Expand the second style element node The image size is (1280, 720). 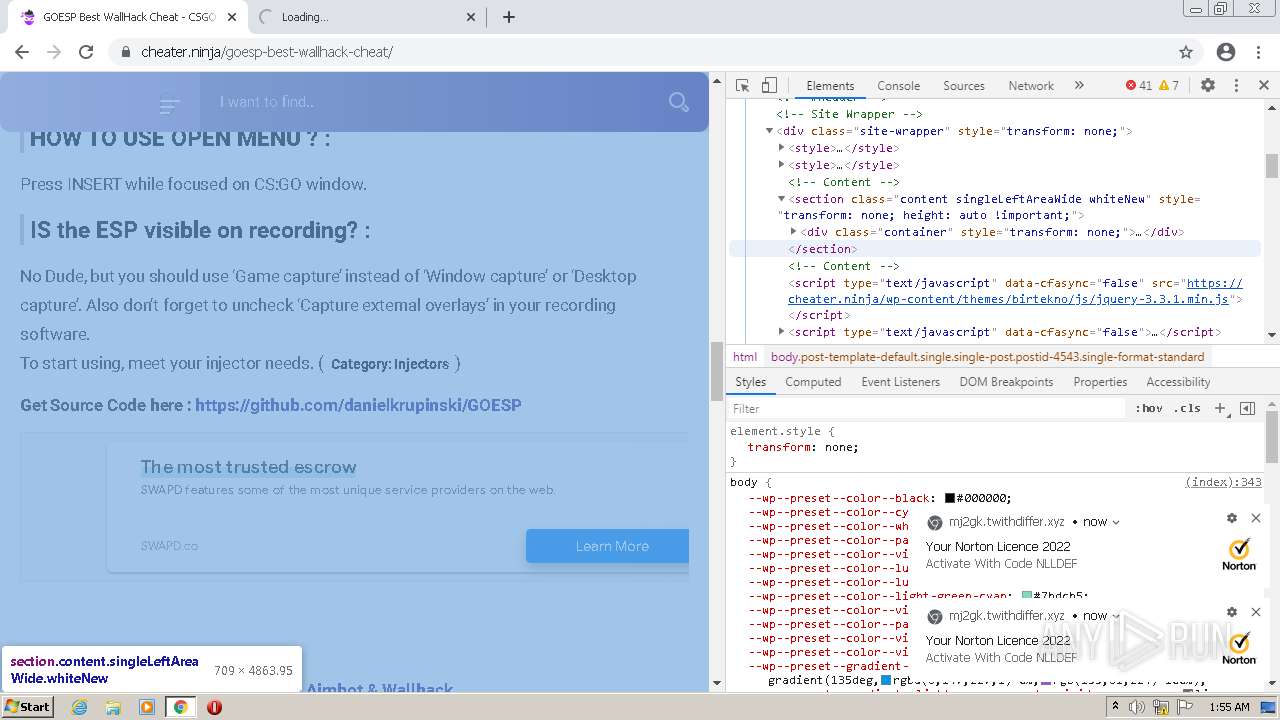coord(781,165)
